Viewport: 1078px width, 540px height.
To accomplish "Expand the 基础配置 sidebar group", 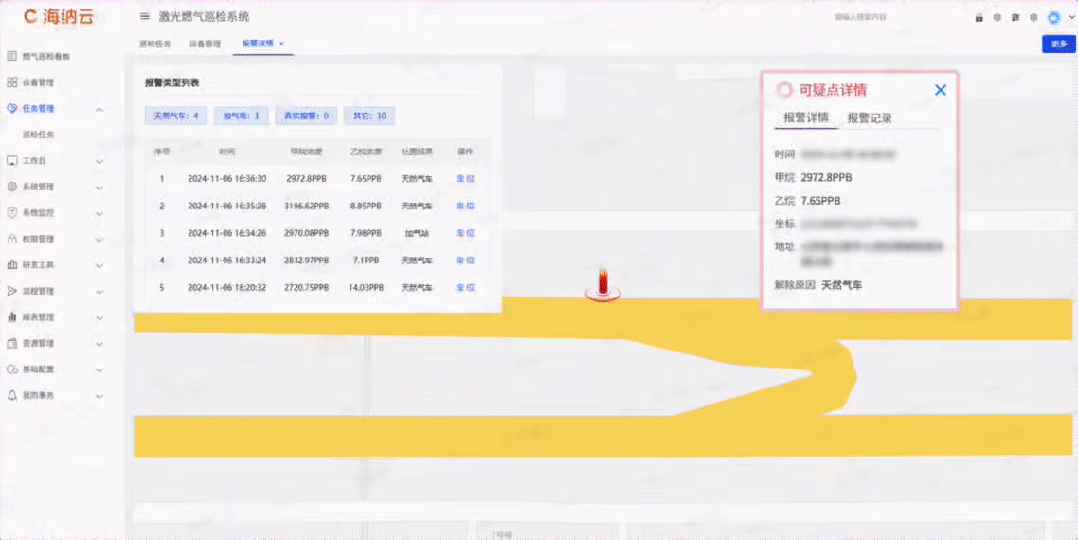I will point(100,370).
